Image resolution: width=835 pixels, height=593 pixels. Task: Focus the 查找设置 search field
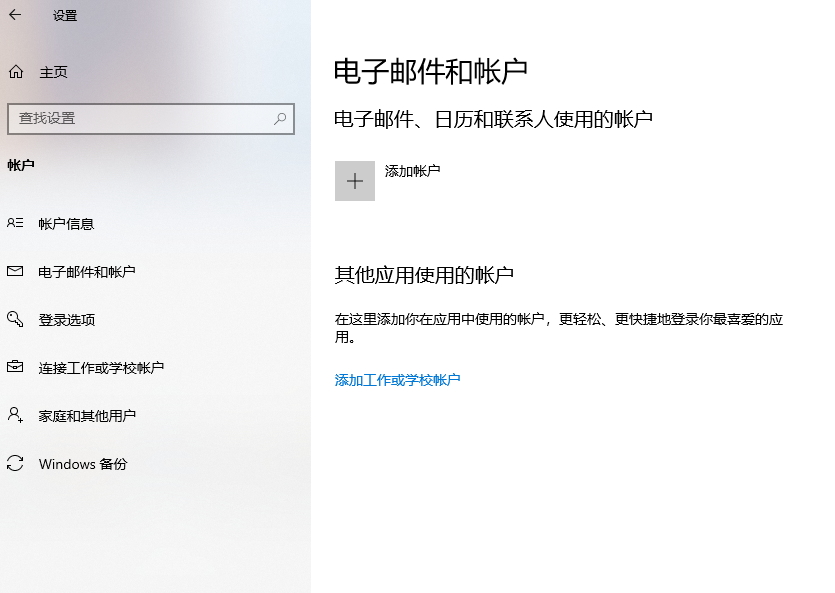click(x=151, y=119)
